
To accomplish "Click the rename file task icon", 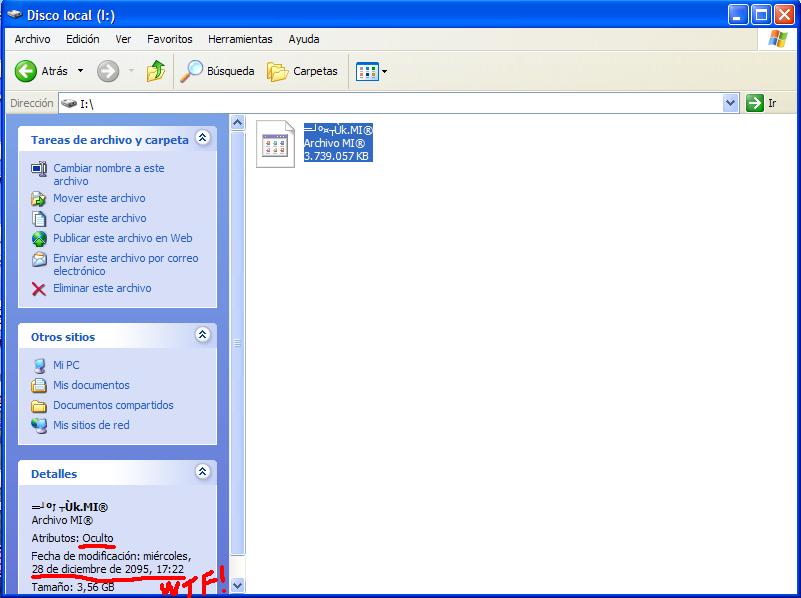I will click(x=39, y=169).
